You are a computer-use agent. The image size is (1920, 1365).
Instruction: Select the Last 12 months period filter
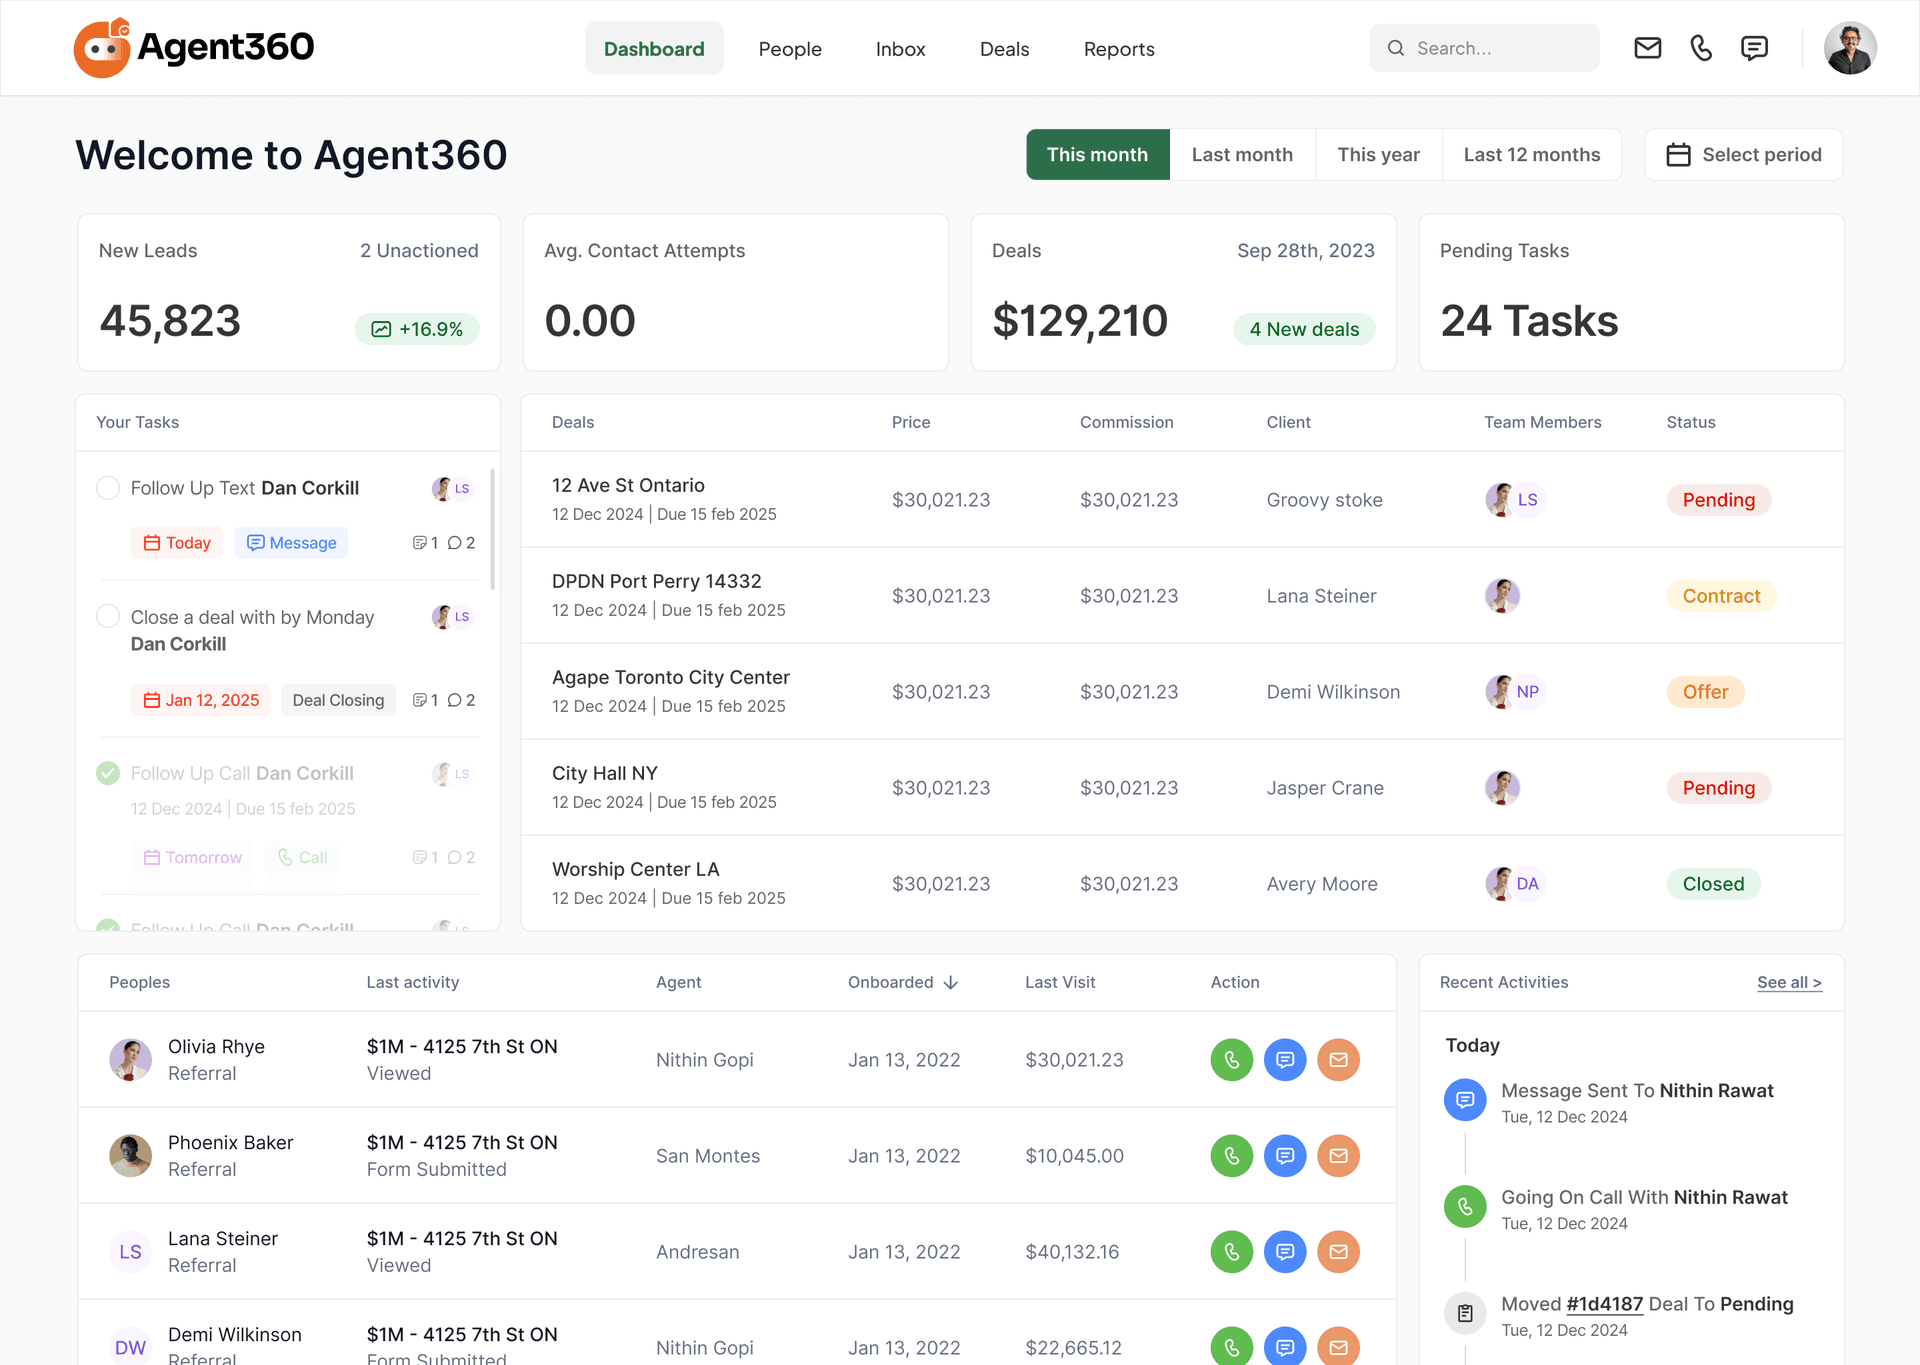click(1531, 154)
